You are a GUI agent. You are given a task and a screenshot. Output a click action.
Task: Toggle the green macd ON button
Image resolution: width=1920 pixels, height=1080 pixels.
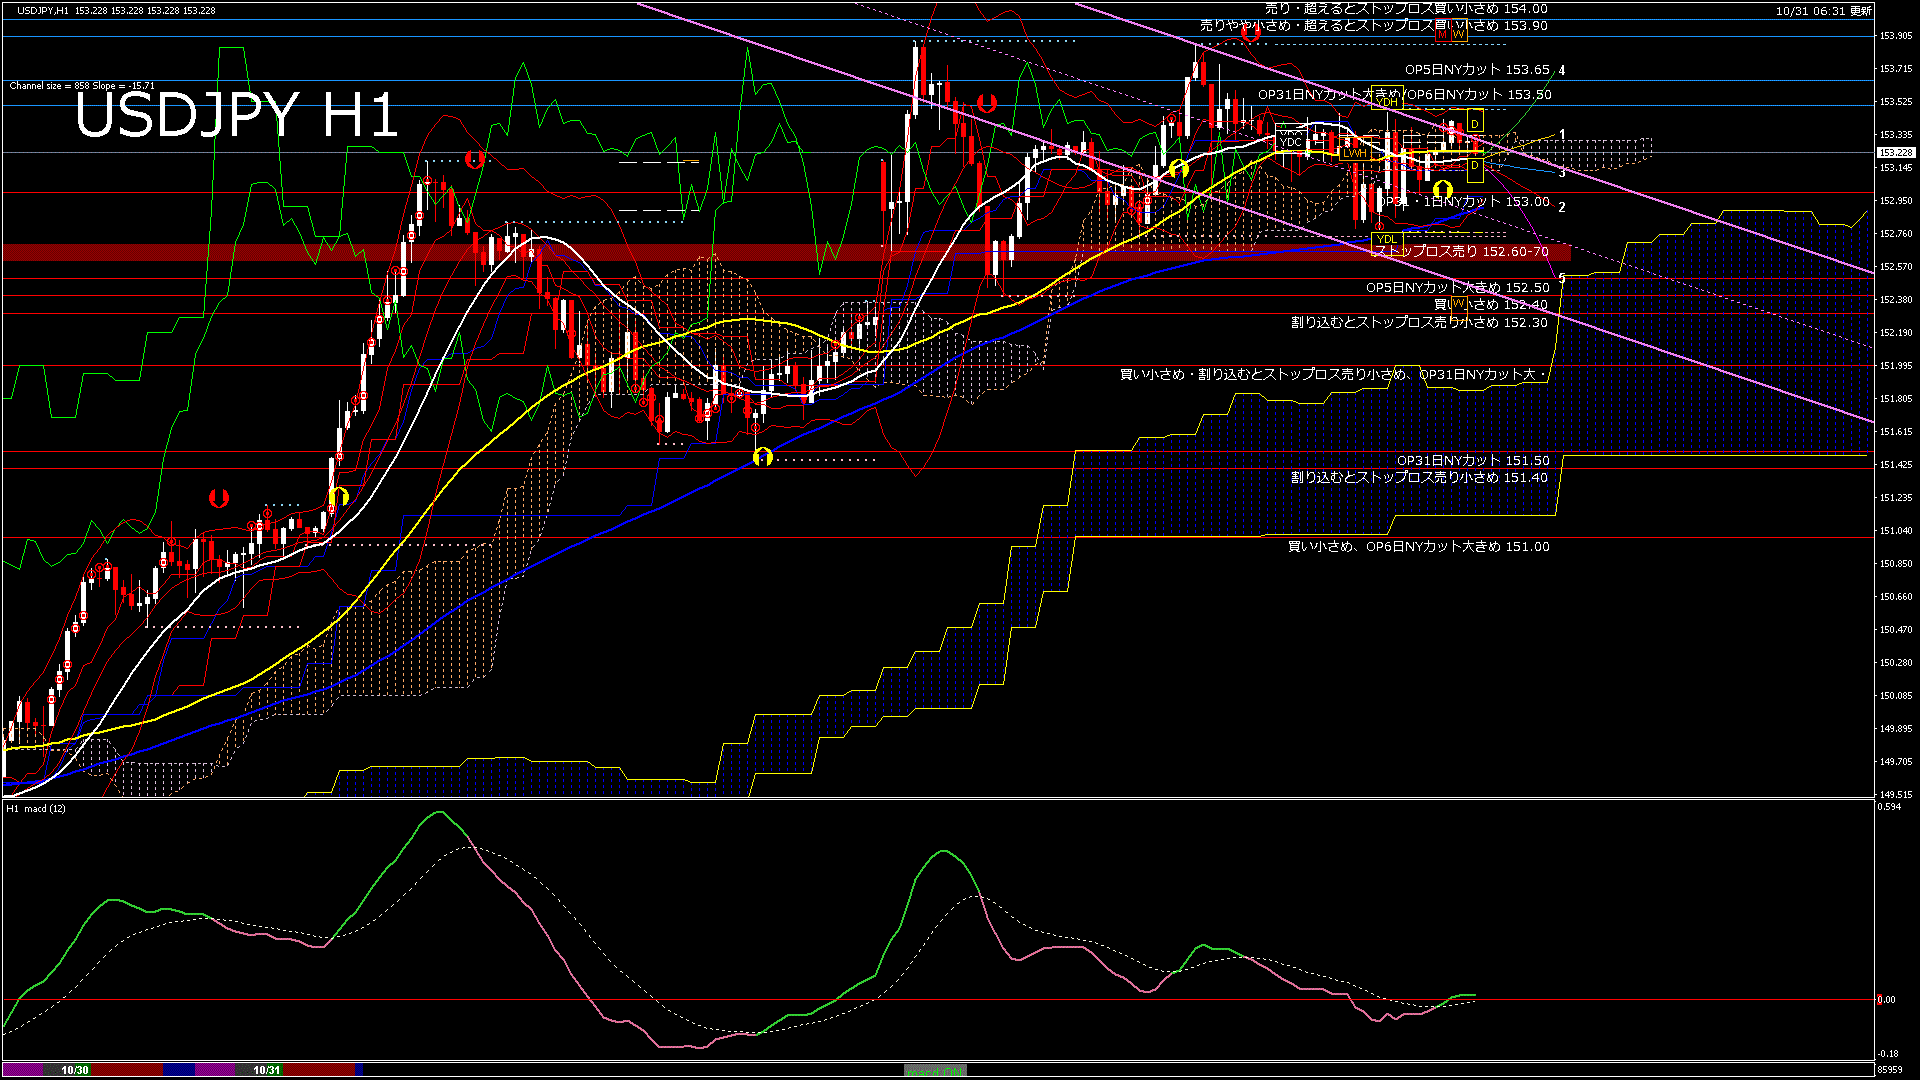(935, 1070)
